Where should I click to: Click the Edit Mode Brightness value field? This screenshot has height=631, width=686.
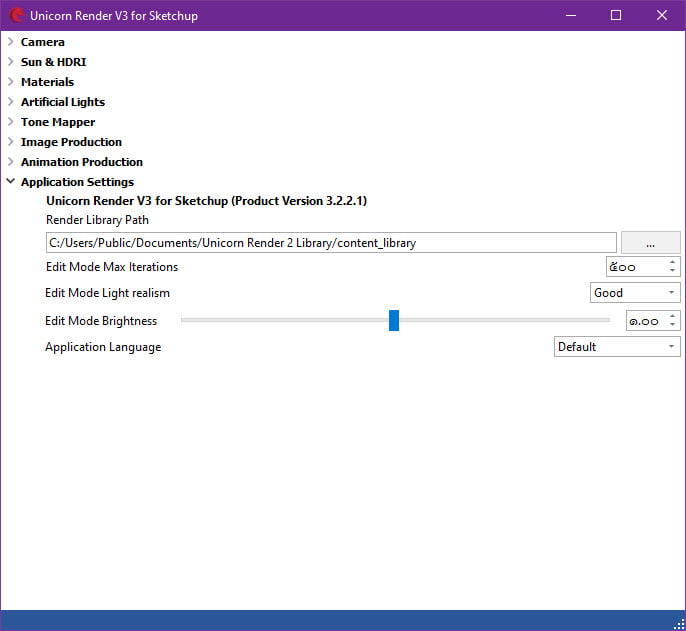tap(647, 321)
